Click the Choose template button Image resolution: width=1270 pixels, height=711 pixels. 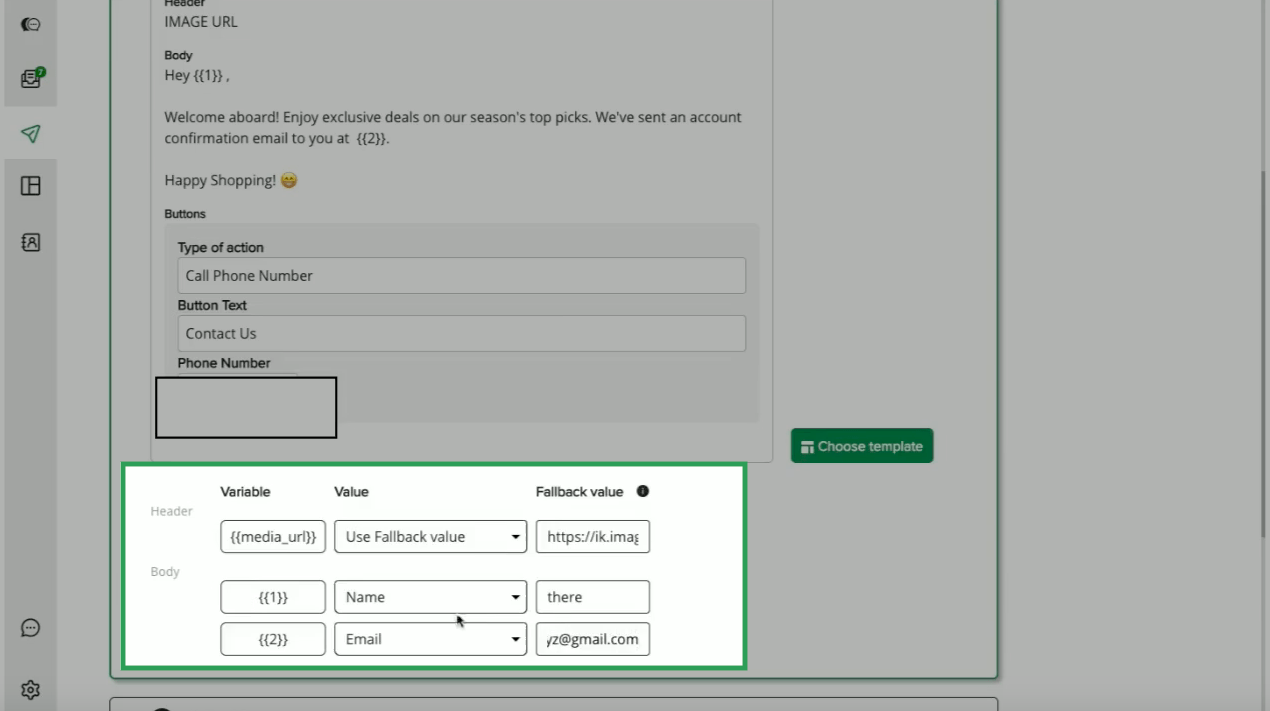(861, 446)
